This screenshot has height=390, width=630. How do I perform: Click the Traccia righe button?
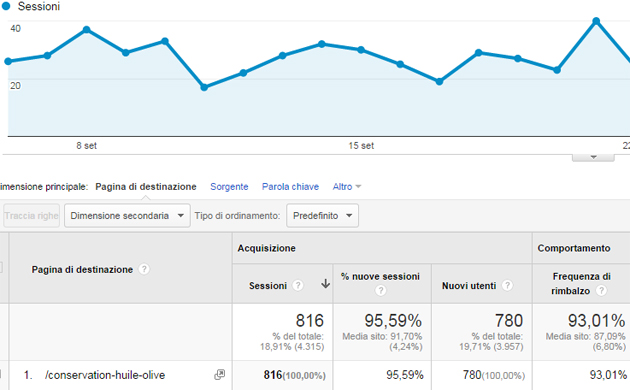(31, 216)
